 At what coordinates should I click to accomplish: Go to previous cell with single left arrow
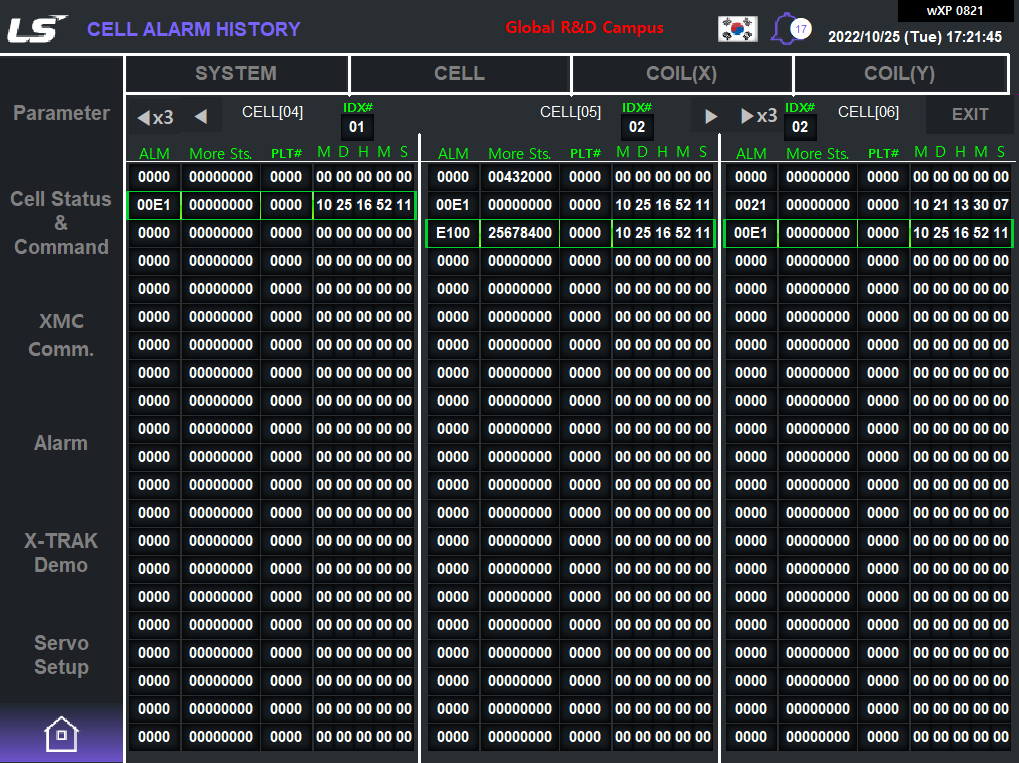coord(201,116)
